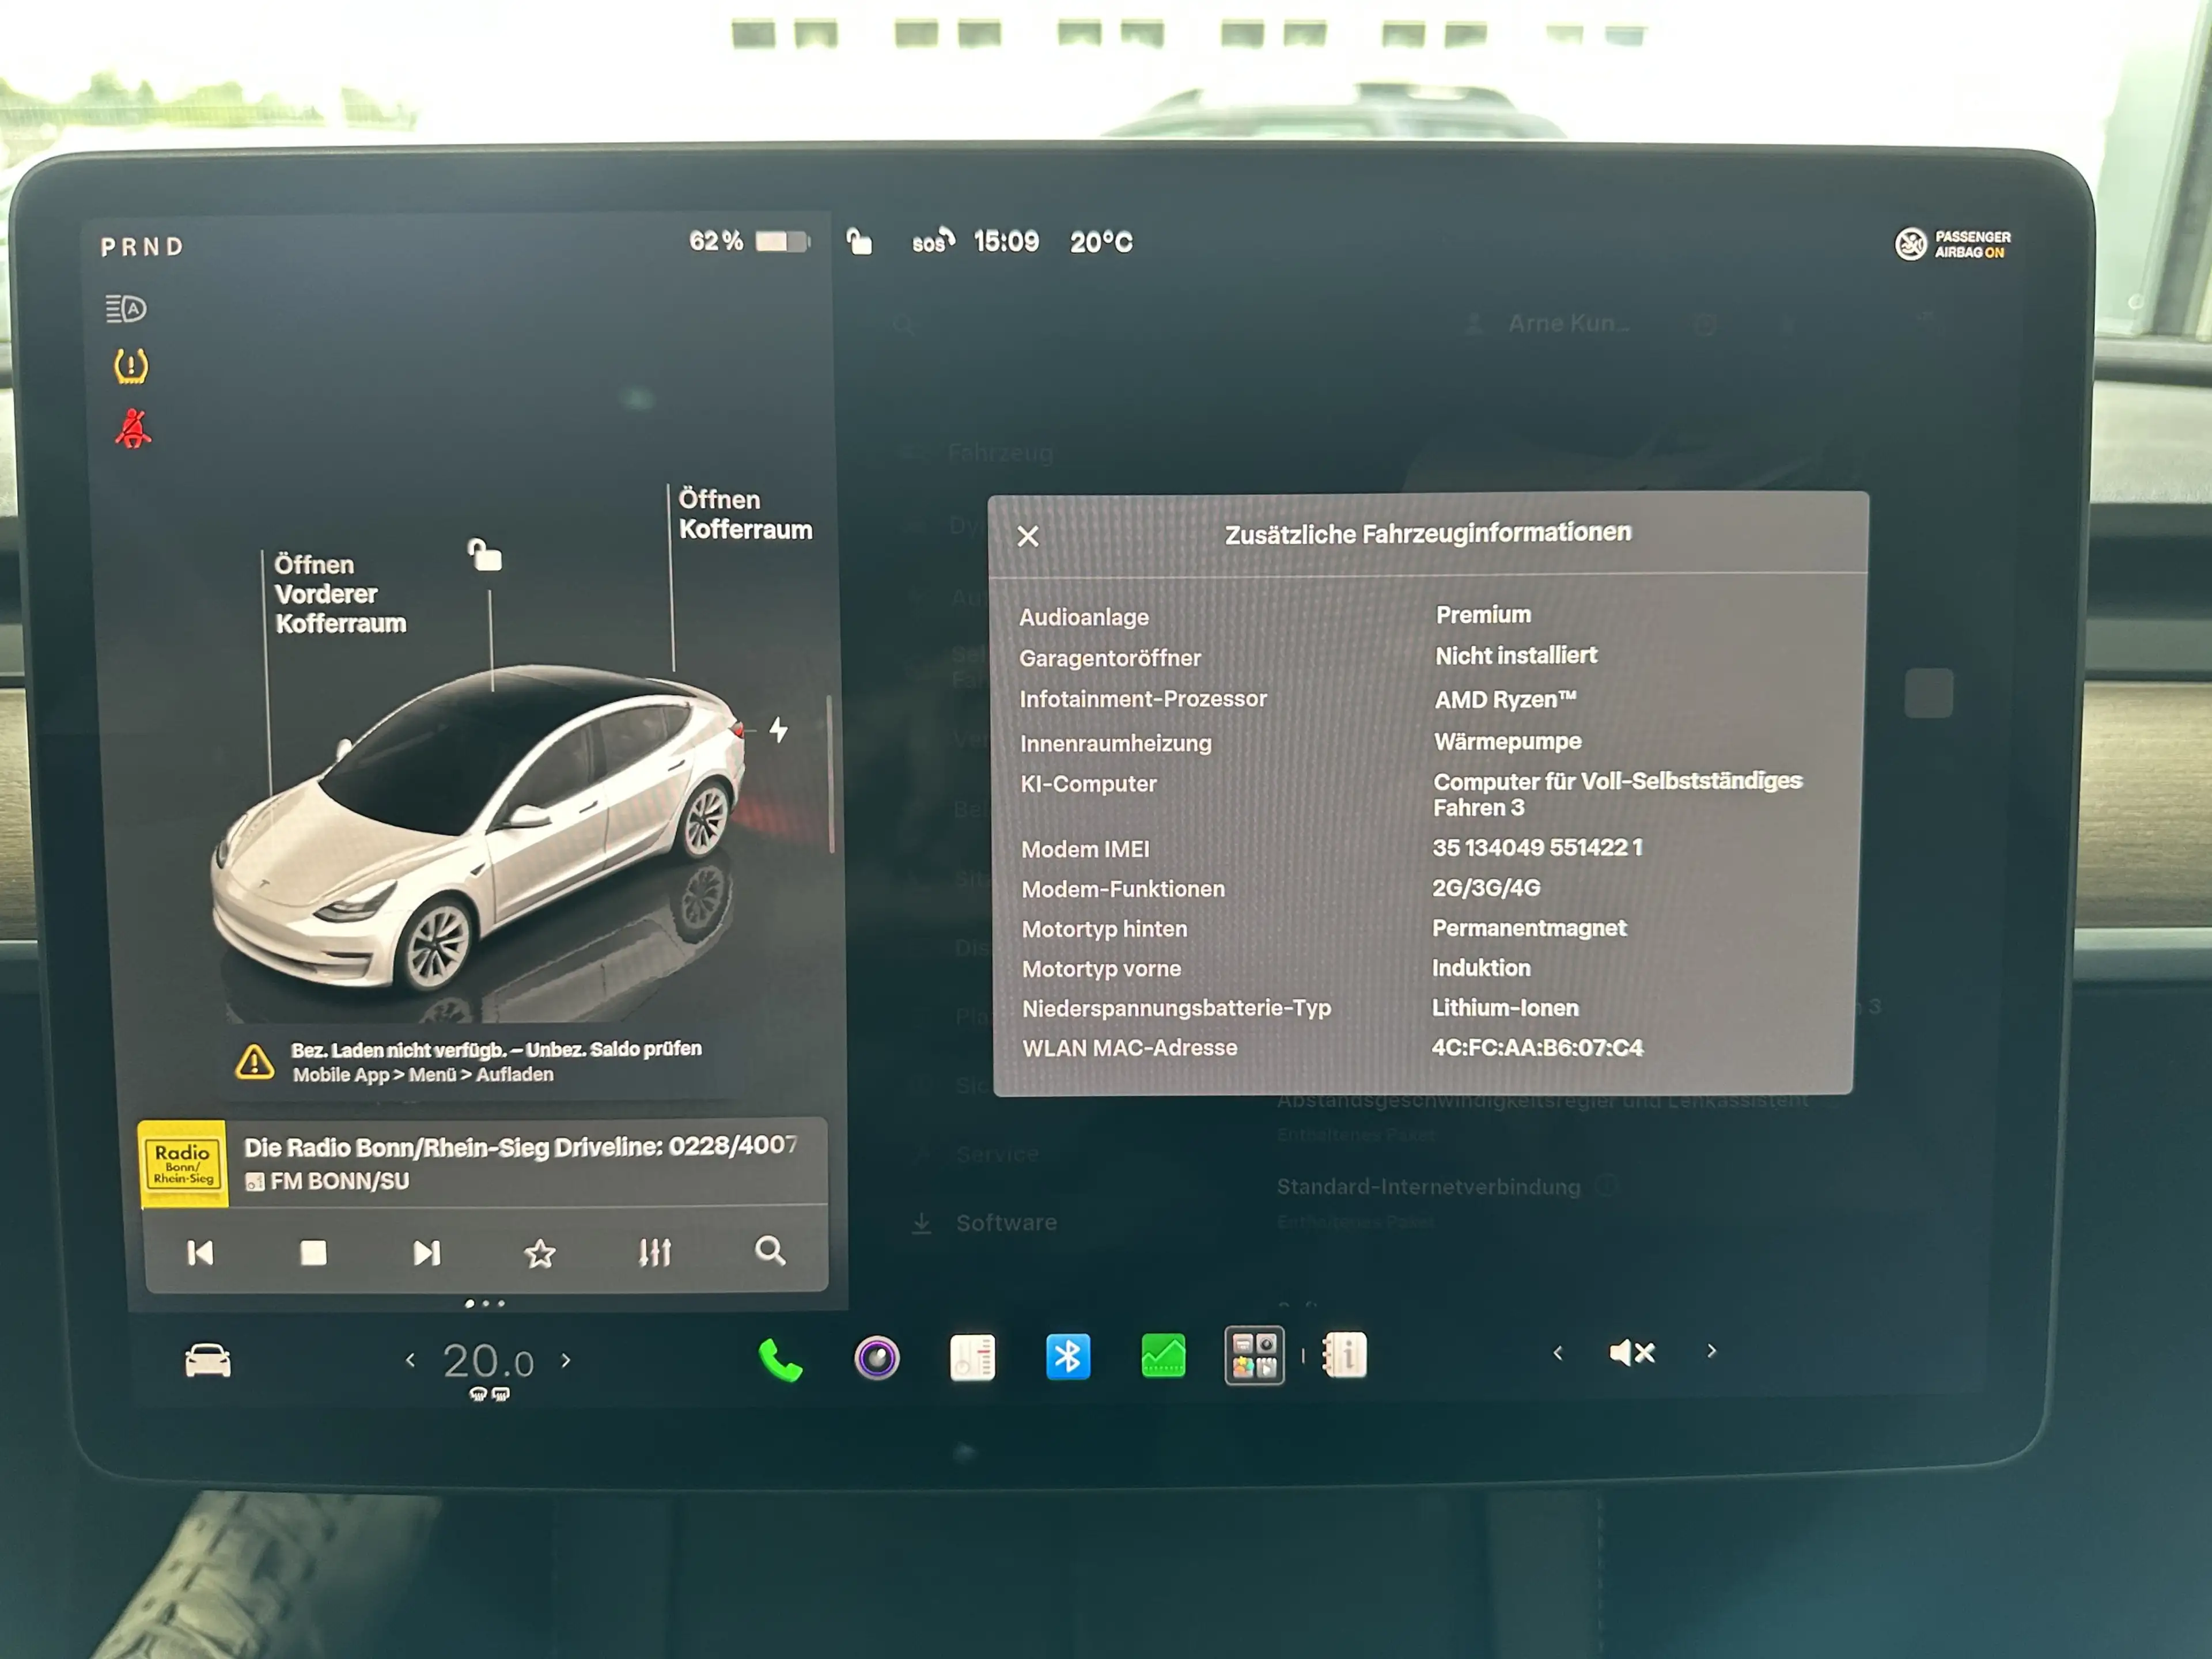Tap the 20°C outside temperature
This screenshot has width=2212, height=1659.
1101,242
